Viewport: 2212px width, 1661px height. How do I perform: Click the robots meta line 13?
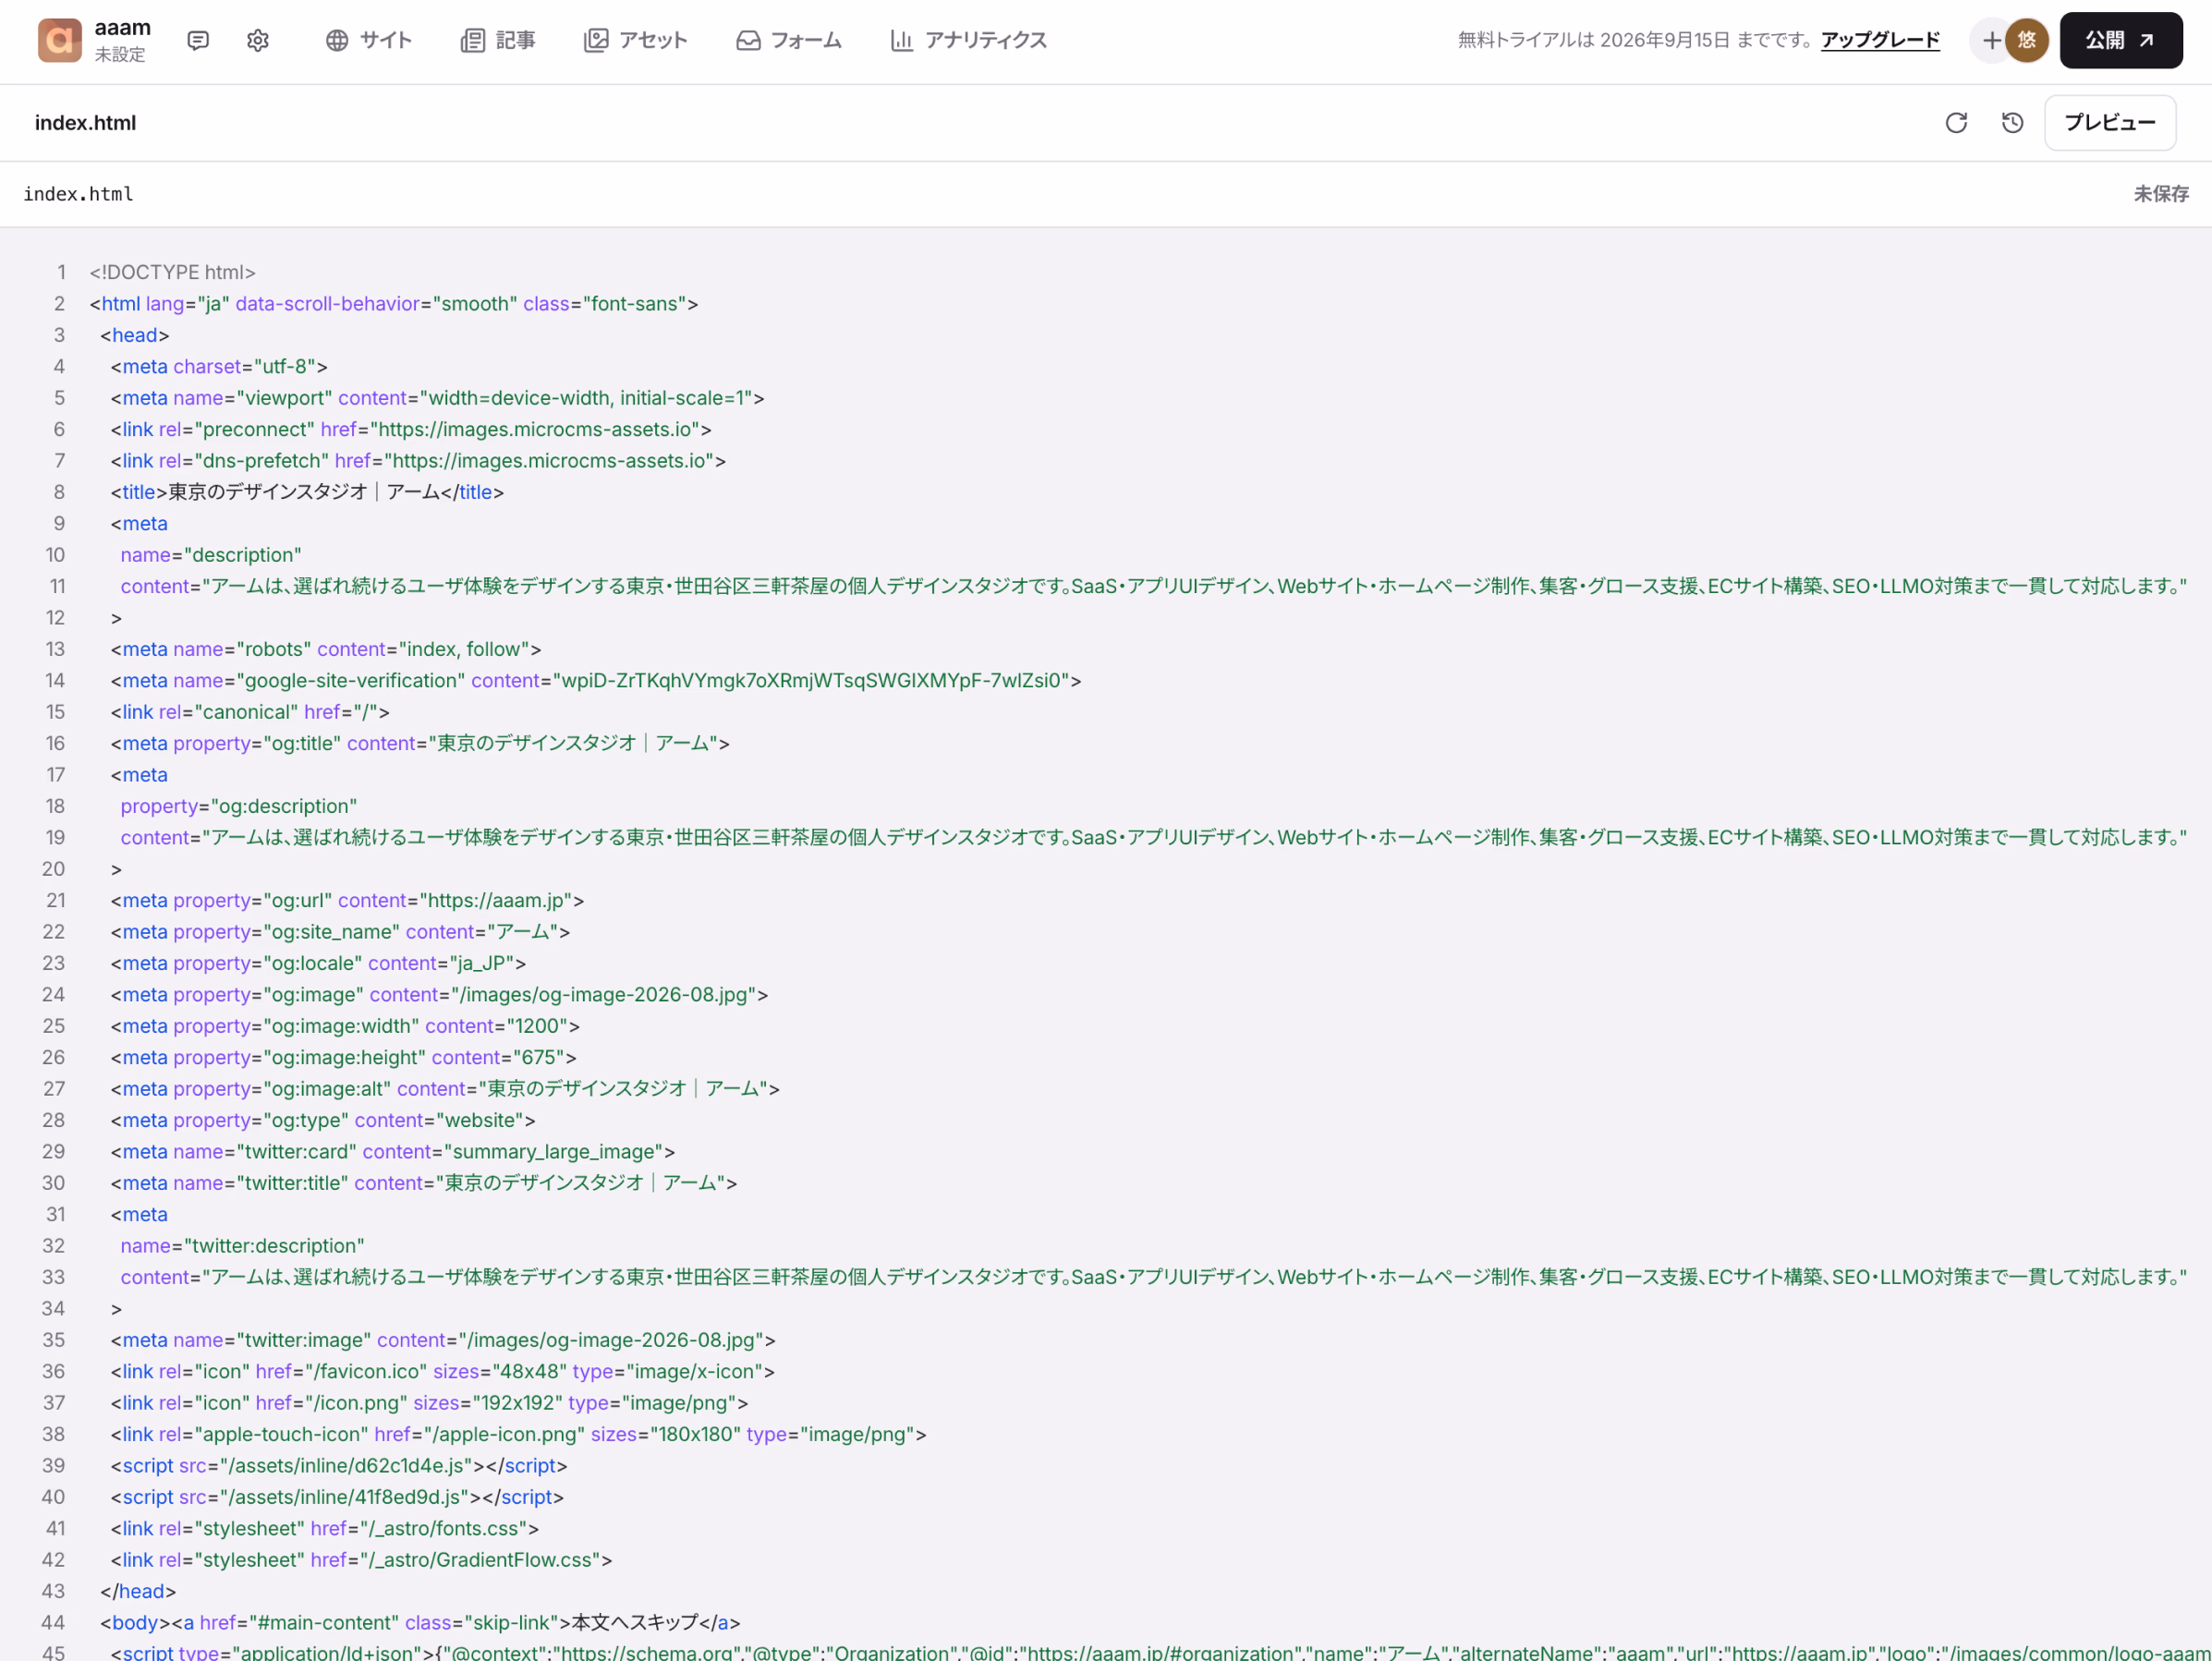pos(326,649)
